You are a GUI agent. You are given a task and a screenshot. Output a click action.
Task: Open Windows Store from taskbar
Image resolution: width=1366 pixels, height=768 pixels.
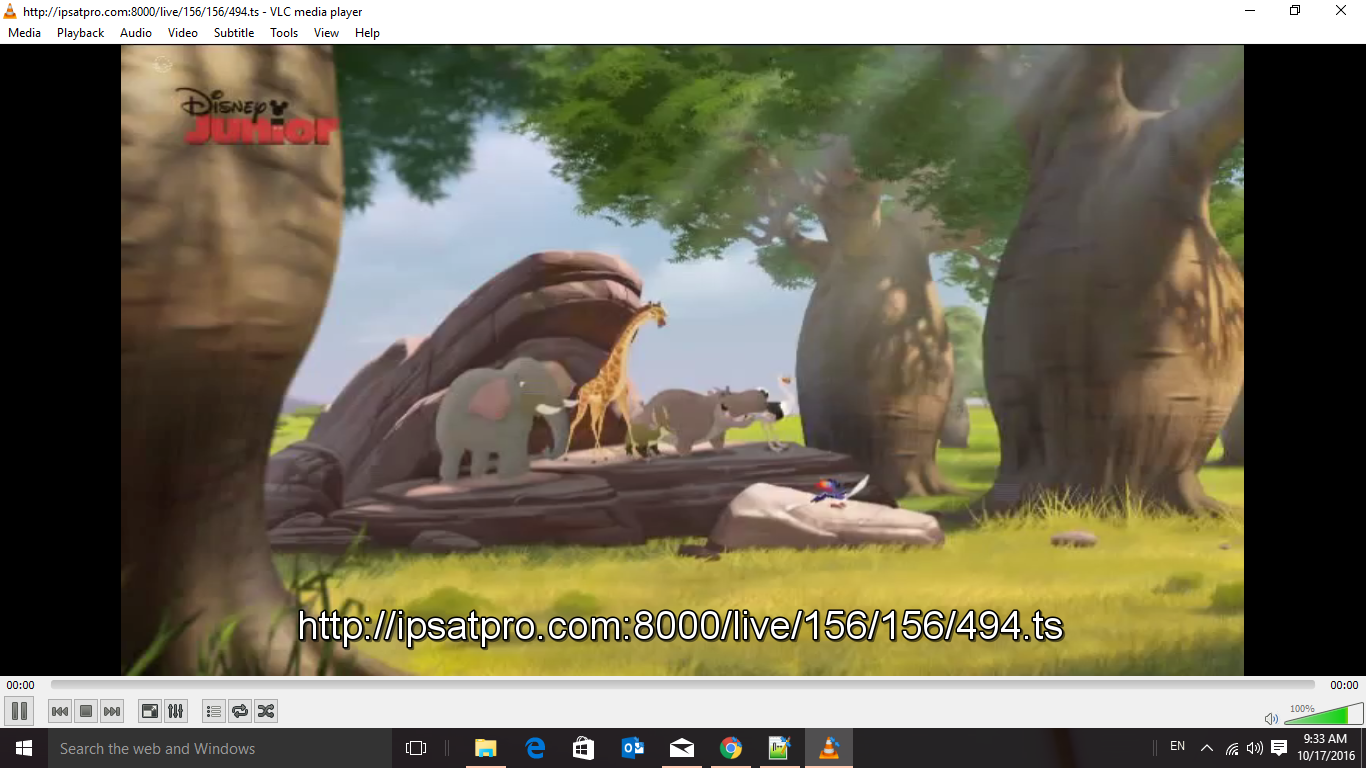[584, 748]
